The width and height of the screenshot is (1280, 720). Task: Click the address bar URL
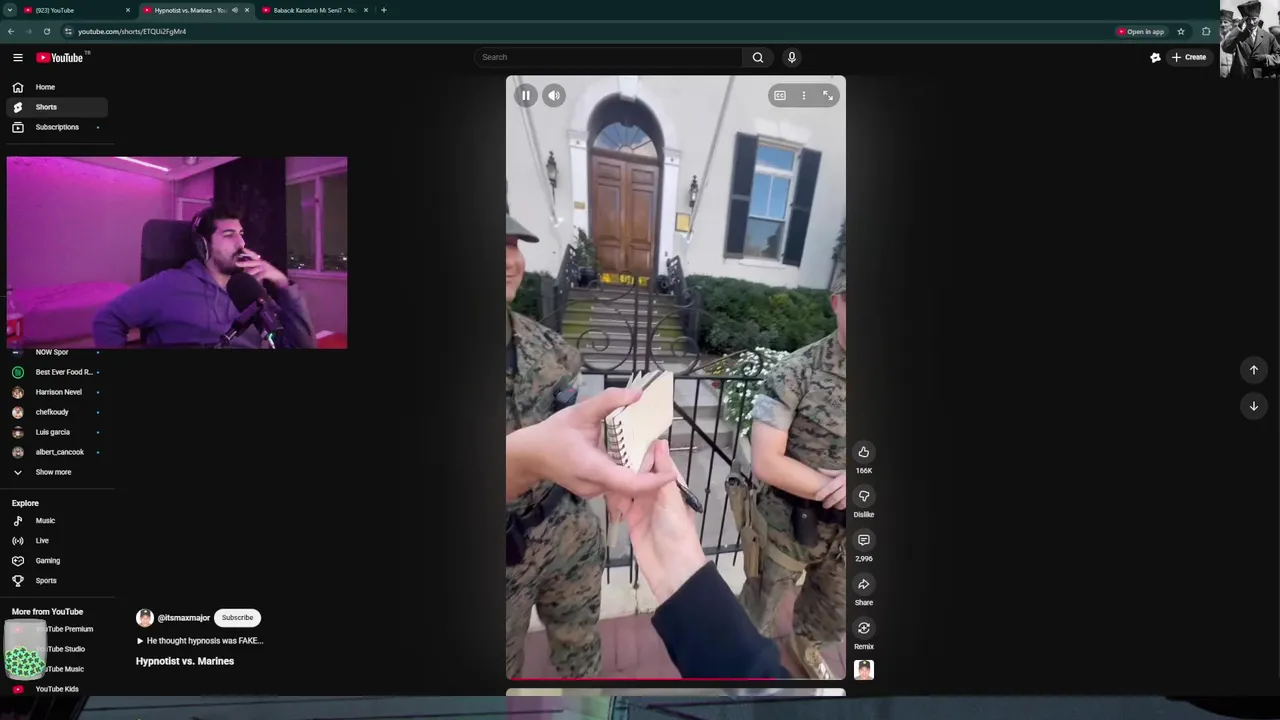pos(132,31)
